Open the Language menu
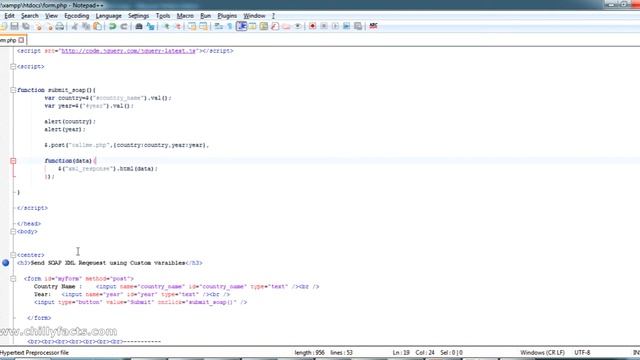 click(x=109, y=16)
